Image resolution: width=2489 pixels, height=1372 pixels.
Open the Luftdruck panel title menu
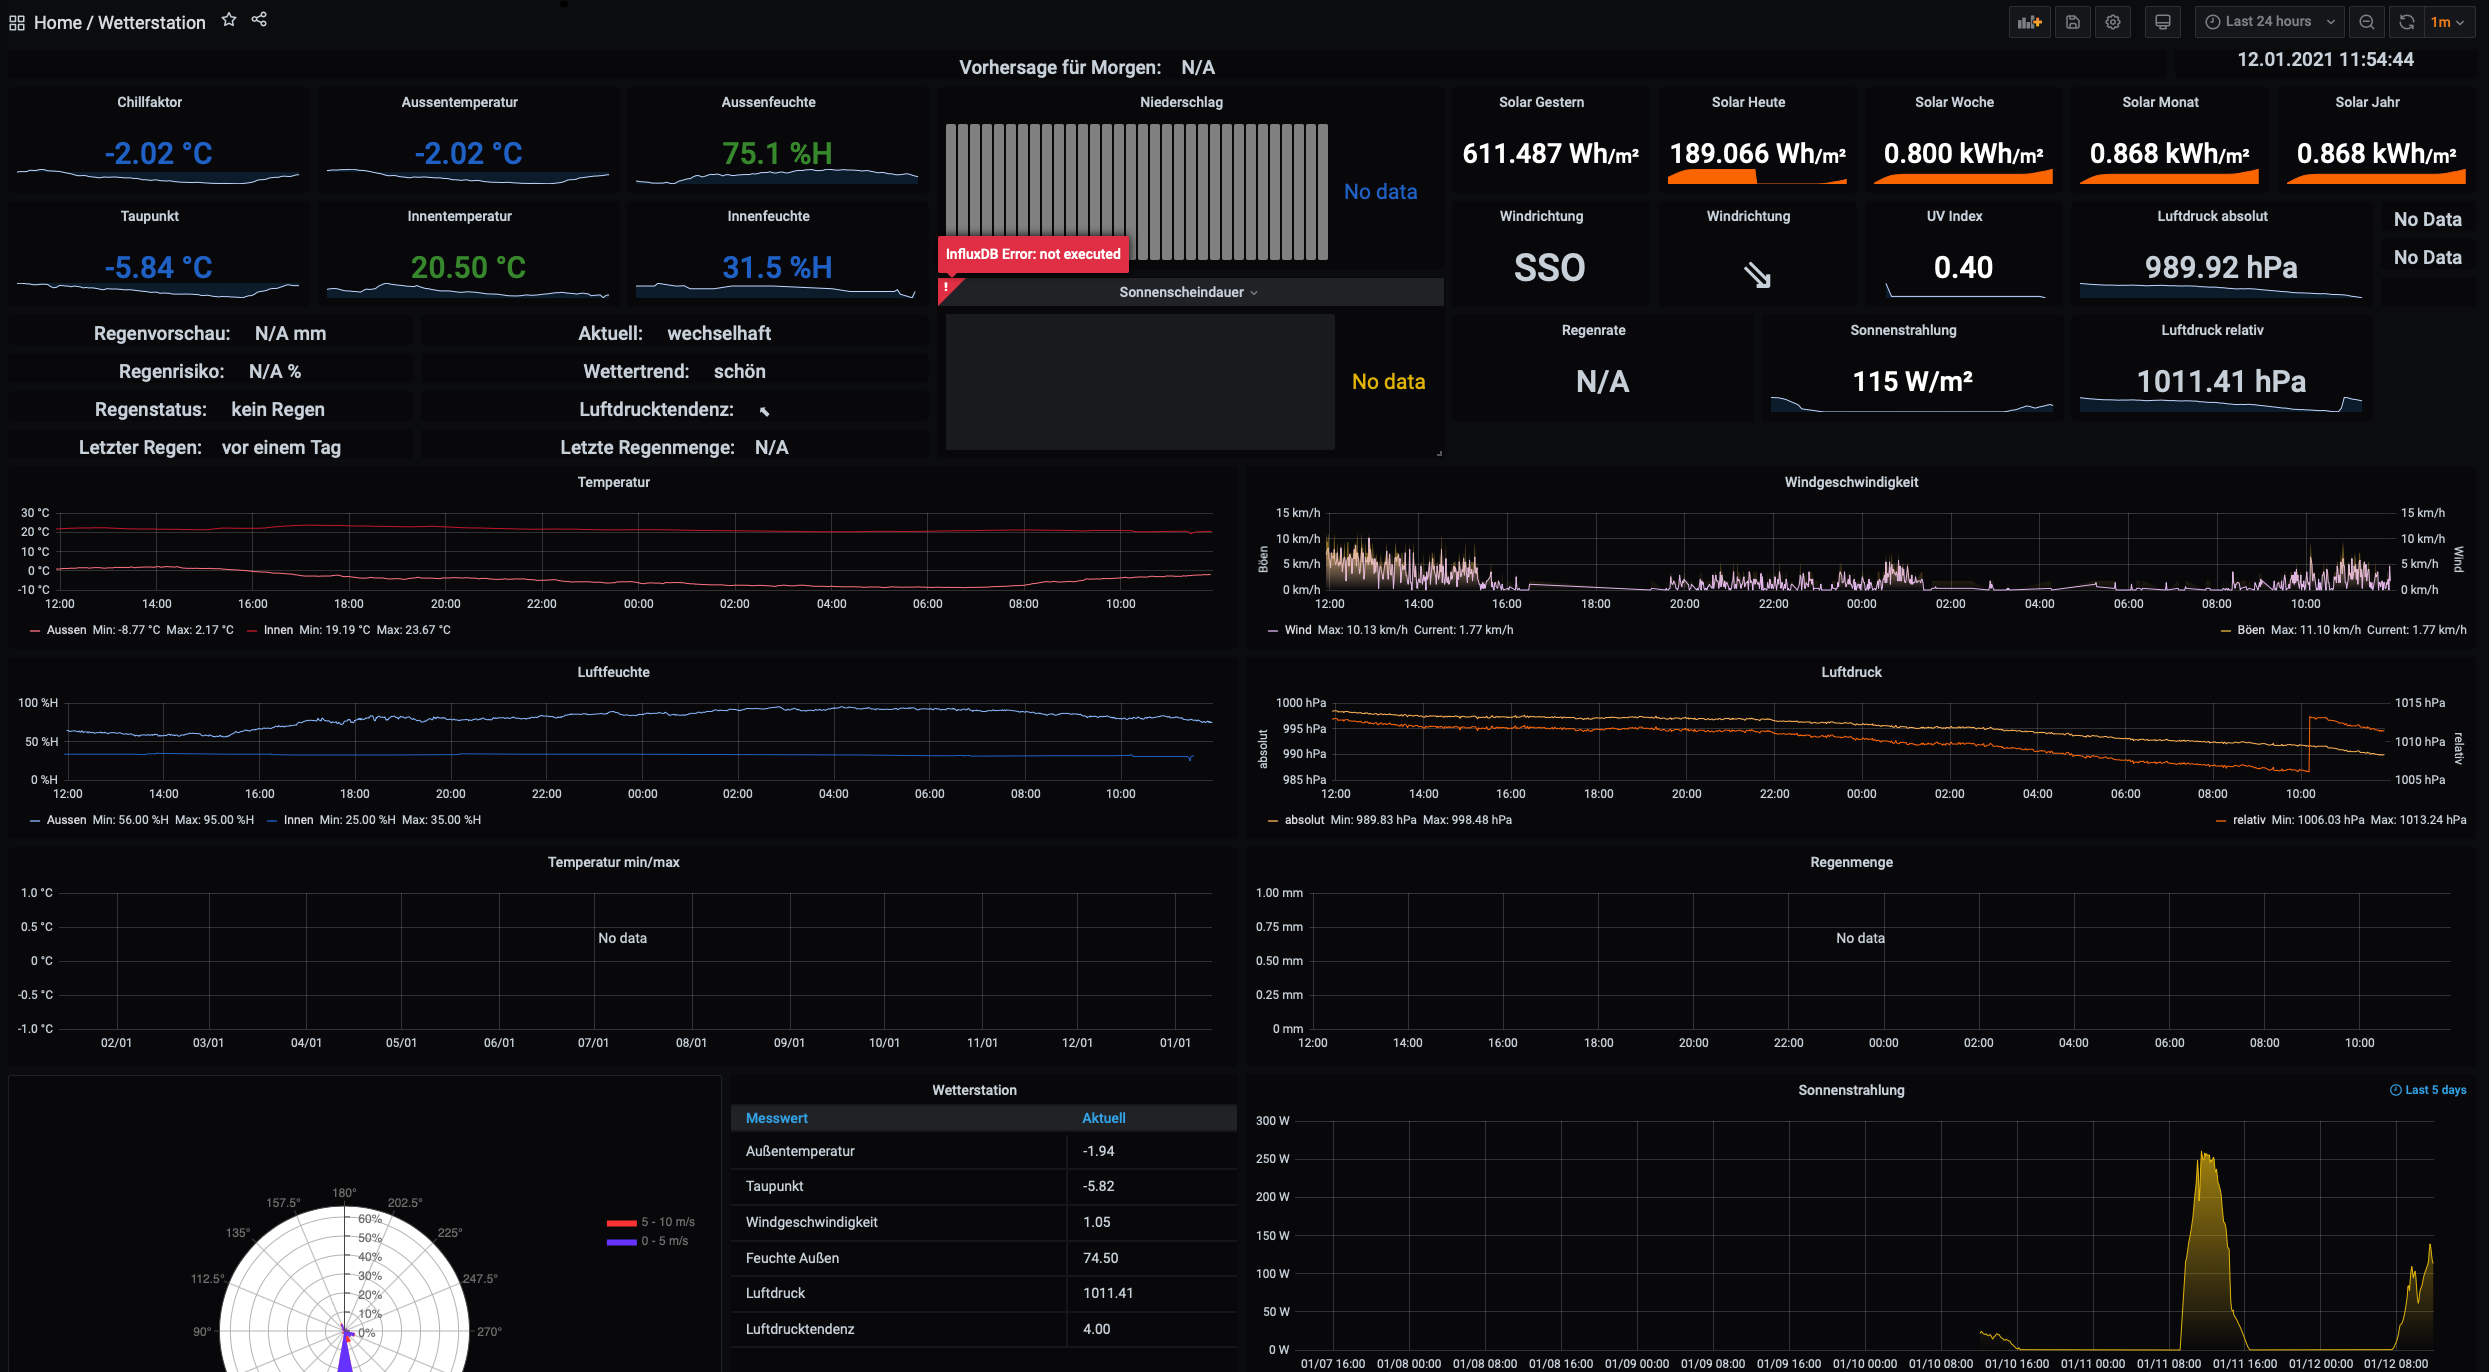[x=1851, y=672]
